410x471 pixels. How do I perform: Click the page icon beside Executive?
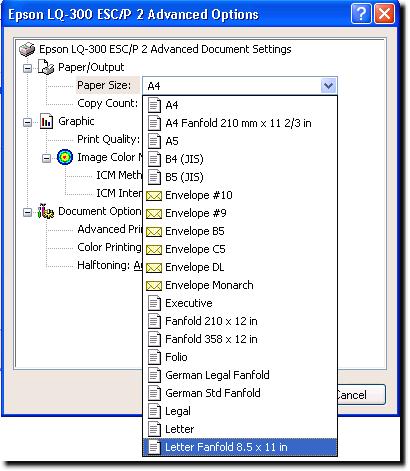[154, 303]
